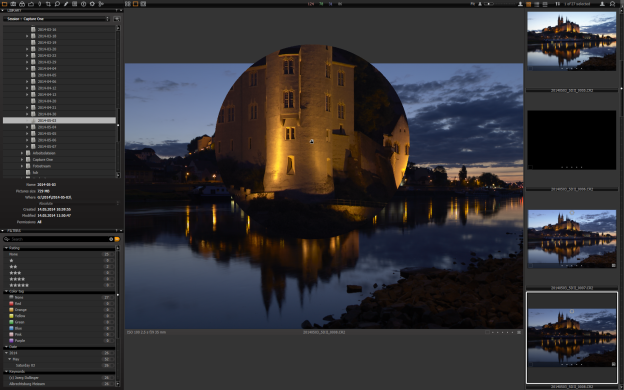The height and width of the screenshot is (390, 624).
Task: Open search options gear in Filters
Action: tap(111, 239)
